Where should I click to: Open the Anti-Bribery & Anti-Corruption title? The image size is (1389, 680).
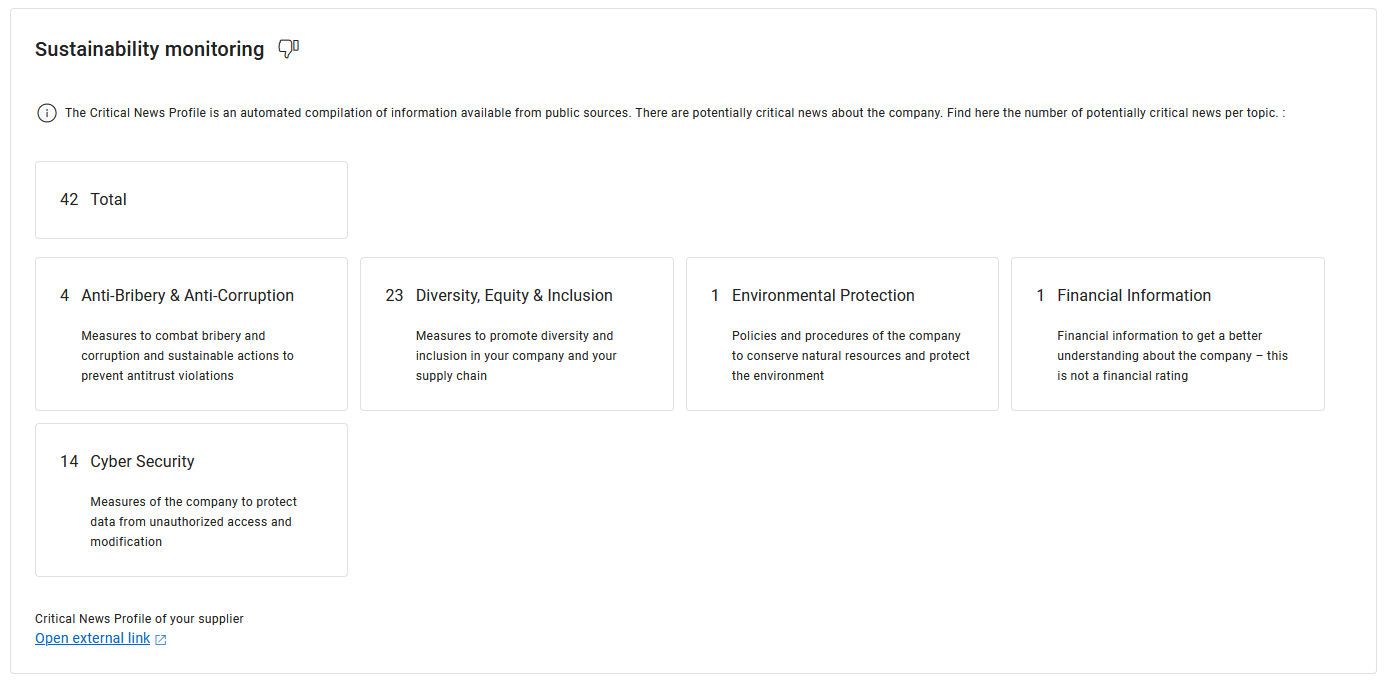(187, 296)
